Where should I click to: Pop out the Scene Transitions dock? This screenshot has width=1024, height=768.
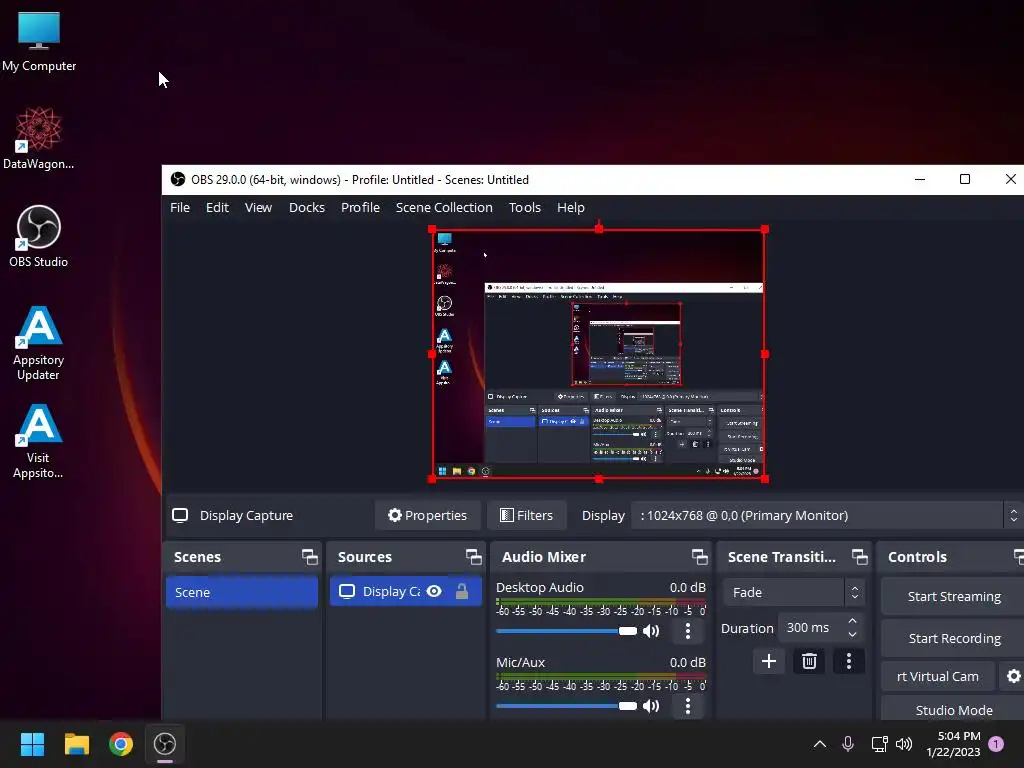[859, 557]
